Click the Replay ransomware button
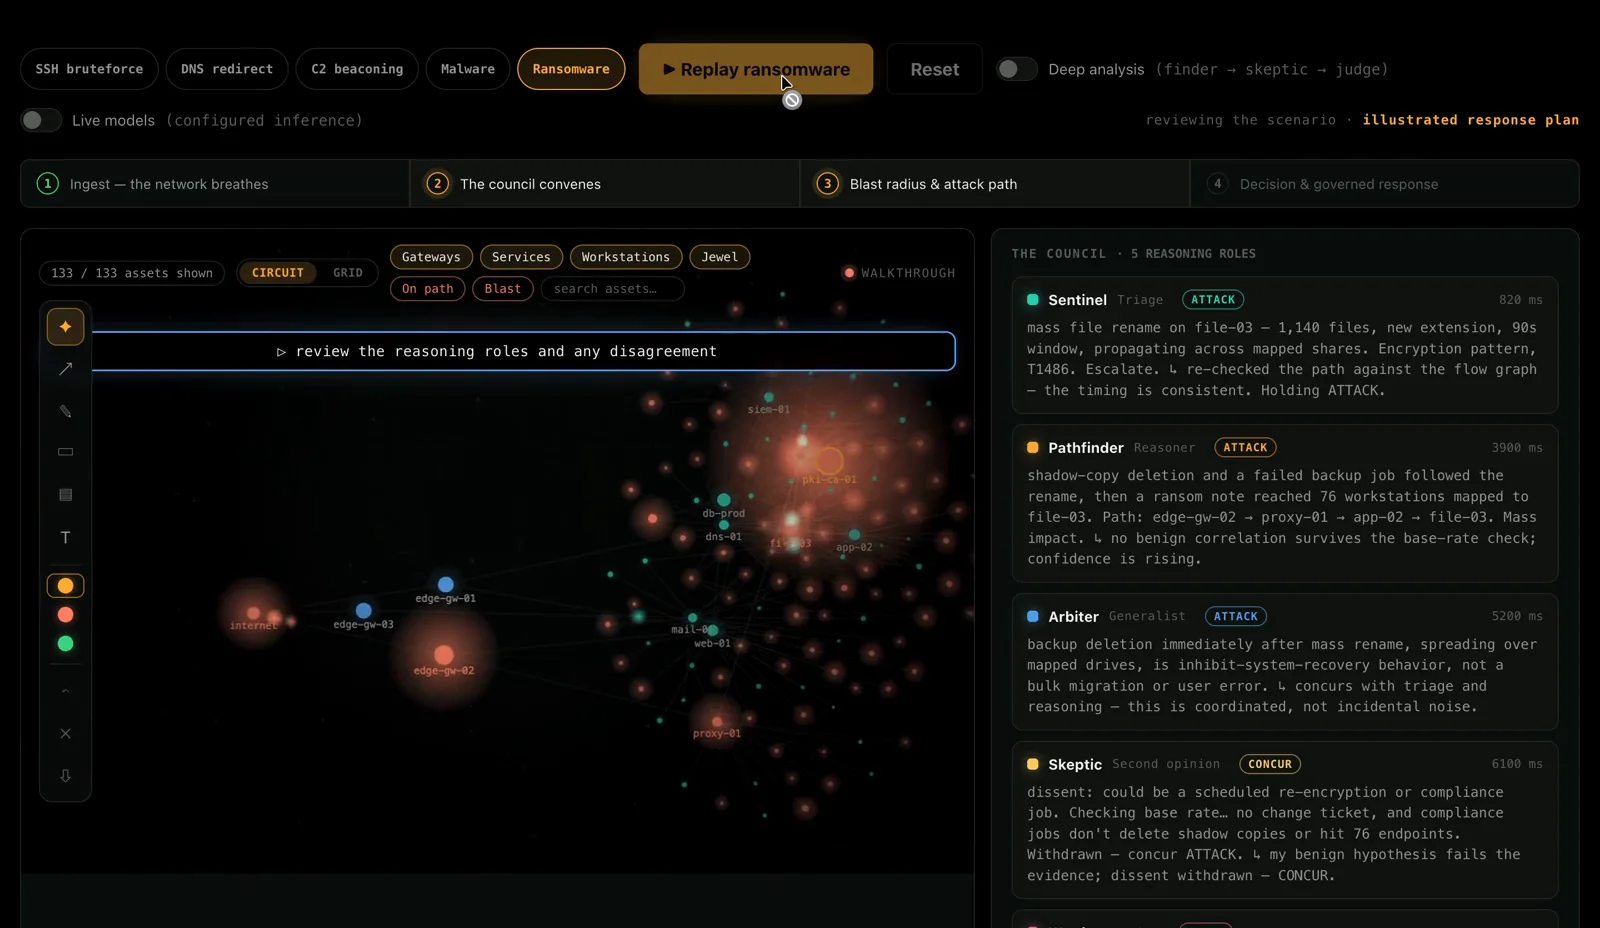The width and height of the screenshot is (1600, 928). coord(756,69)
